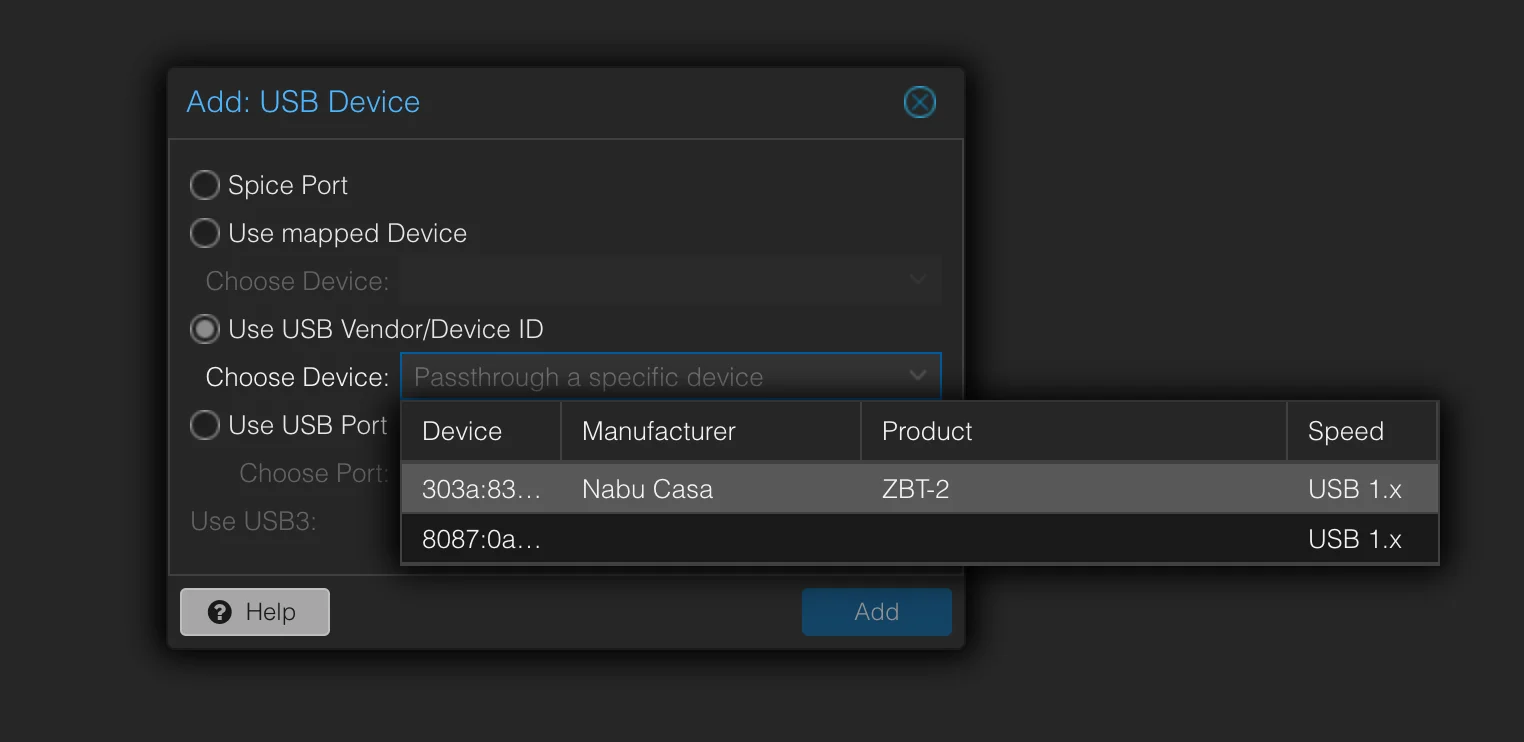Select the Spice Port radio button

205,185
